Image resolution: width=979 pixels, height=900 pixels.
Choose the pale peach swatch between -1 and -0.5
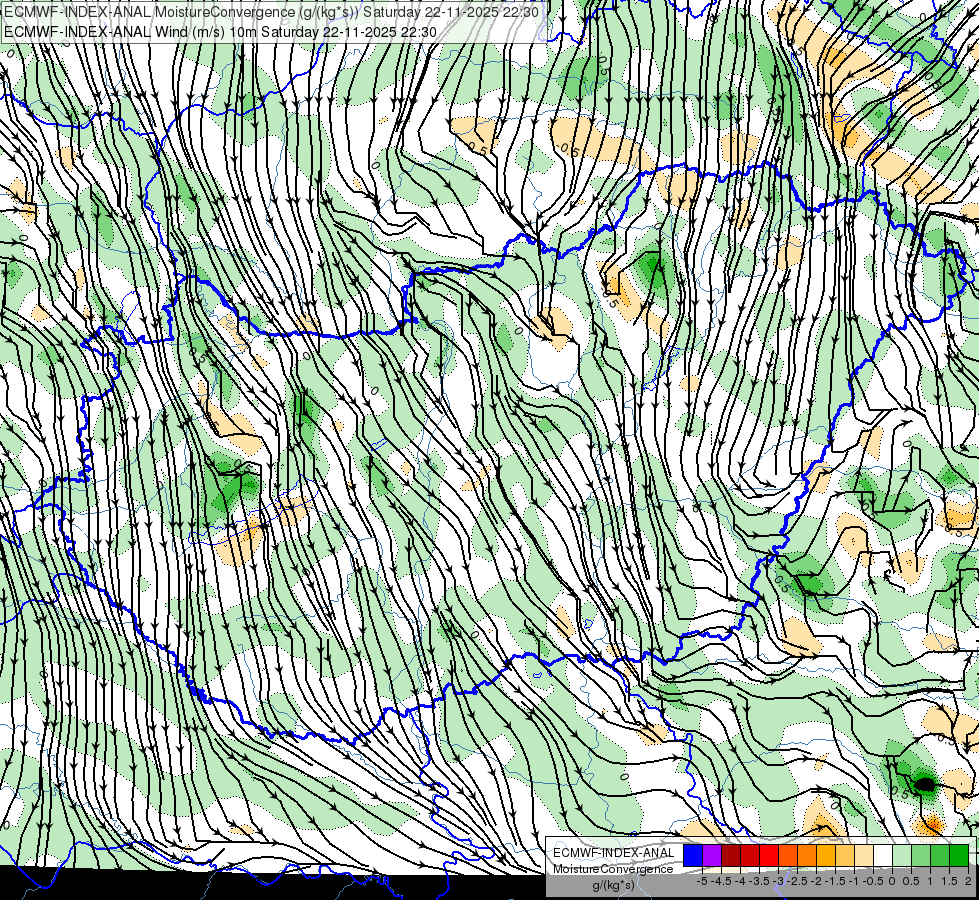point(864,855)
